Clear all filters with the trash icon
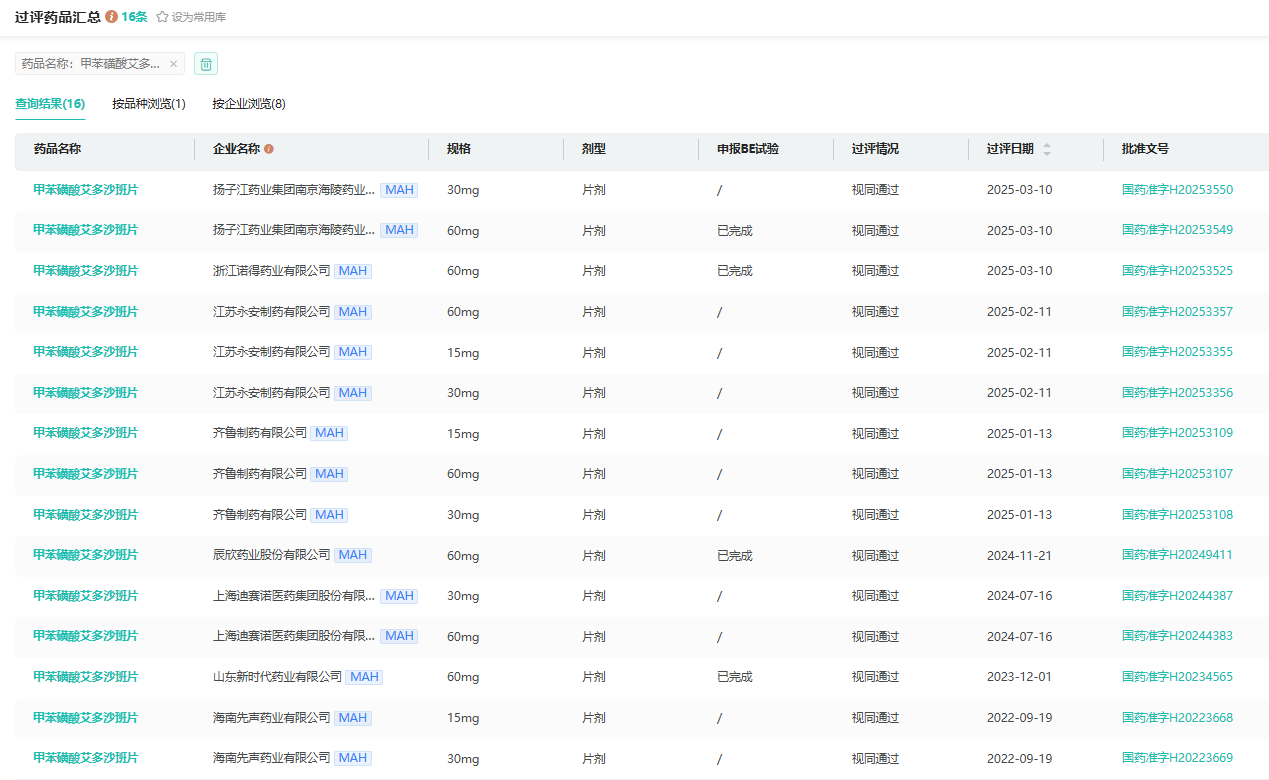This screenshot has height=780, width=1269. [x=206, y=64]
